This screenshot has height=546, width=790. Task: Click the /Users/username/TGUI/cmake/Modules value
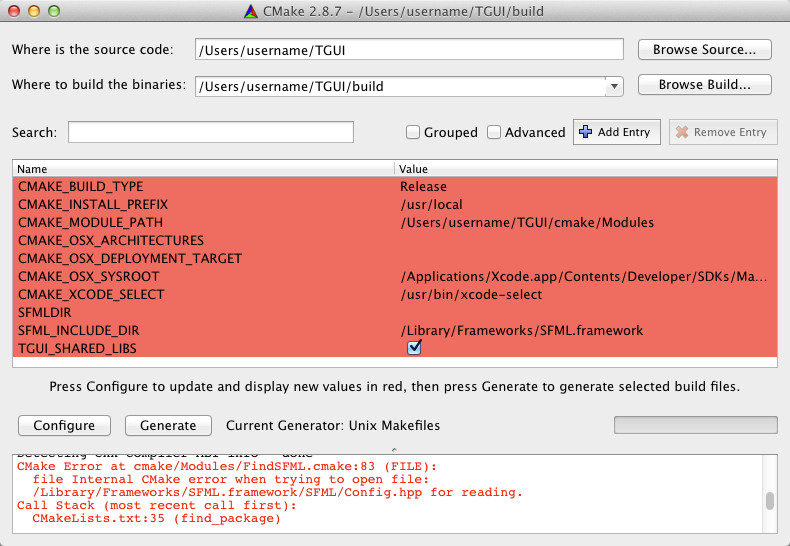[x=527, y=222]
